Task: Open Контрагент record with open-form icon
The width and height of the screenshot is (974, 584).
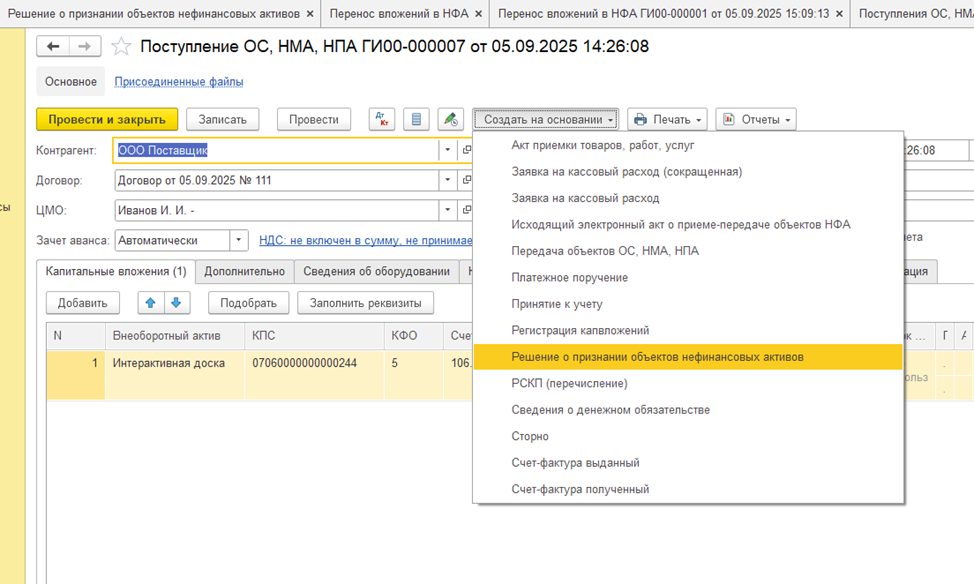Action: click(467, 150)
